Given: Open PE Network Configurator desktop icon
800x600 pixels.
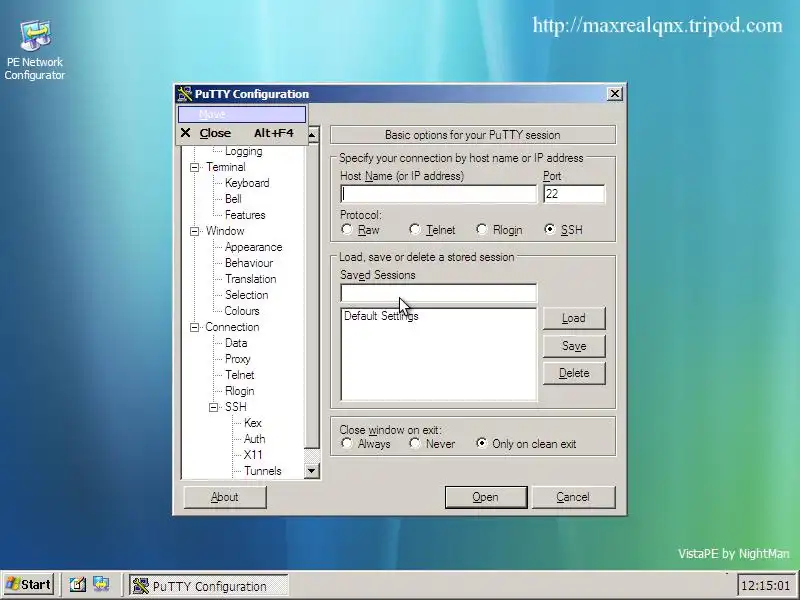Looking at the screenshot, I should (x=35, y=50).
